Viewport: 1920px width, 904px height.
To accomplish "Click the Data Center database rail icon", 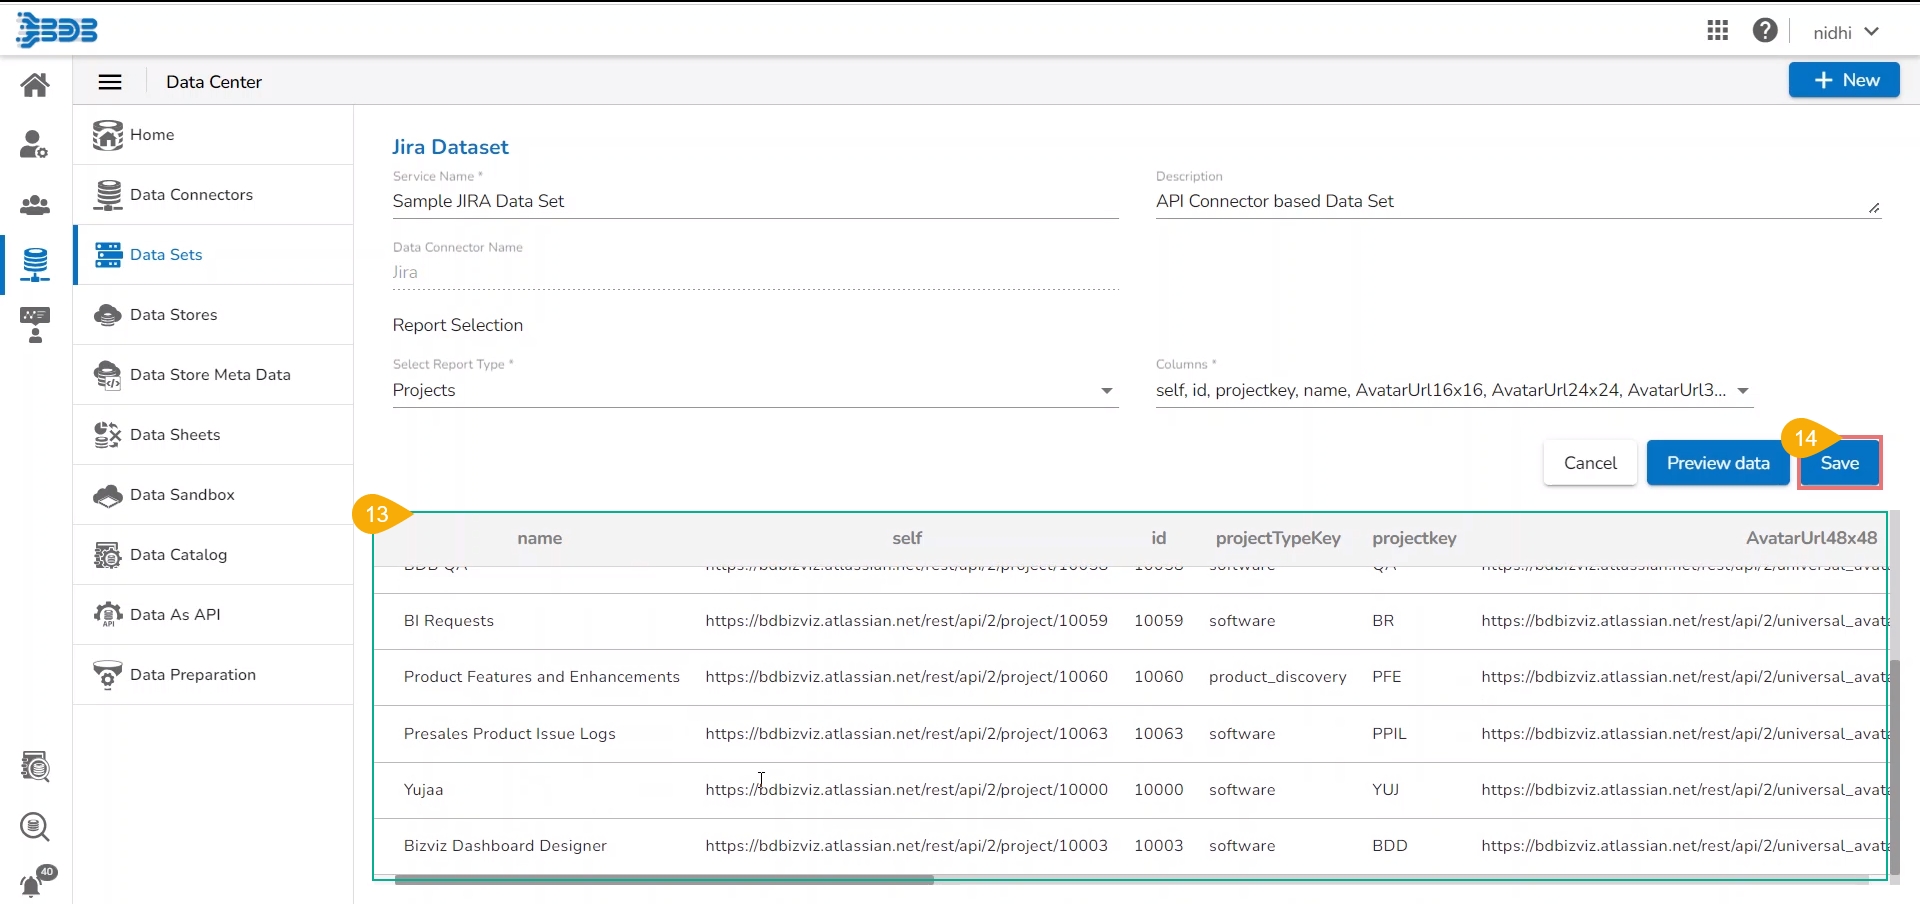I will pos(35,265).
